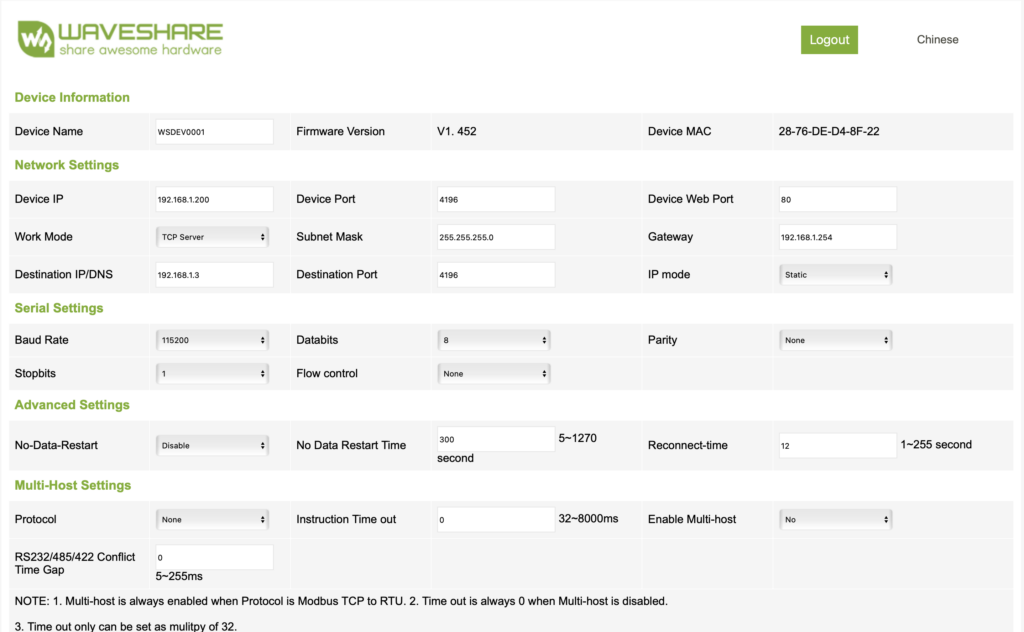Click MAC address 28-76-DE-D4-8F-22
This screenshot has width=1024, height=632.
click(x=829, y=131)
